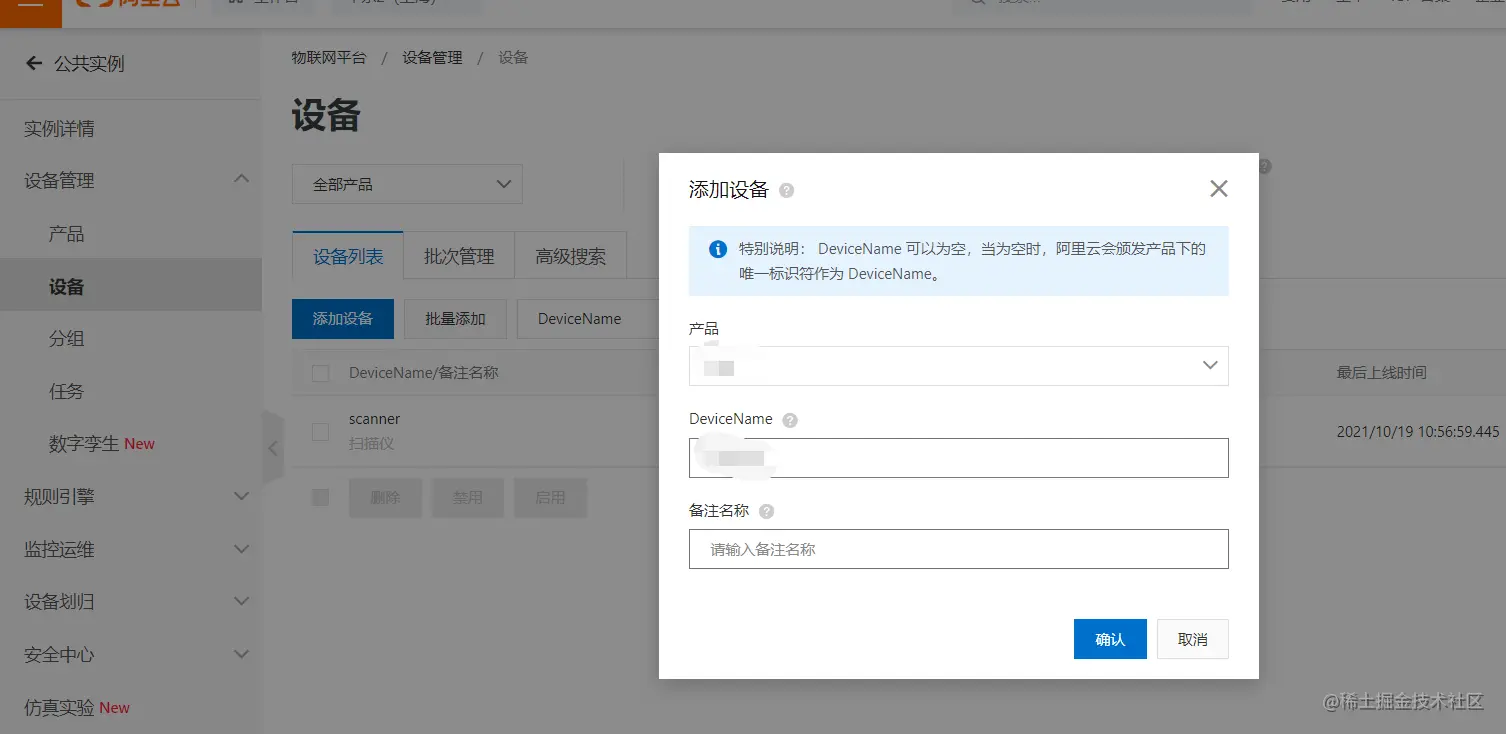Screen dimensions: 1506x734
Task: Close the 添加设备 dialog with the X
Action: [1218, 189]
